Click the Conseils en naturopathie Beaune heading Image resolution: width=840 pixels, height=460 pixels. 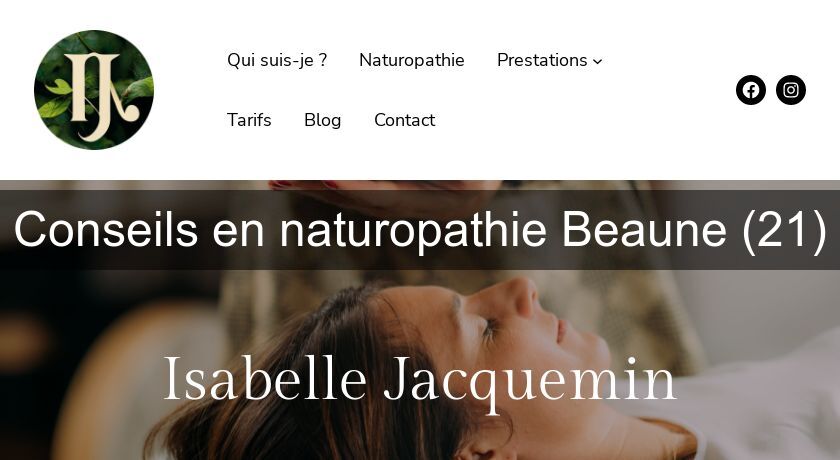420,229
